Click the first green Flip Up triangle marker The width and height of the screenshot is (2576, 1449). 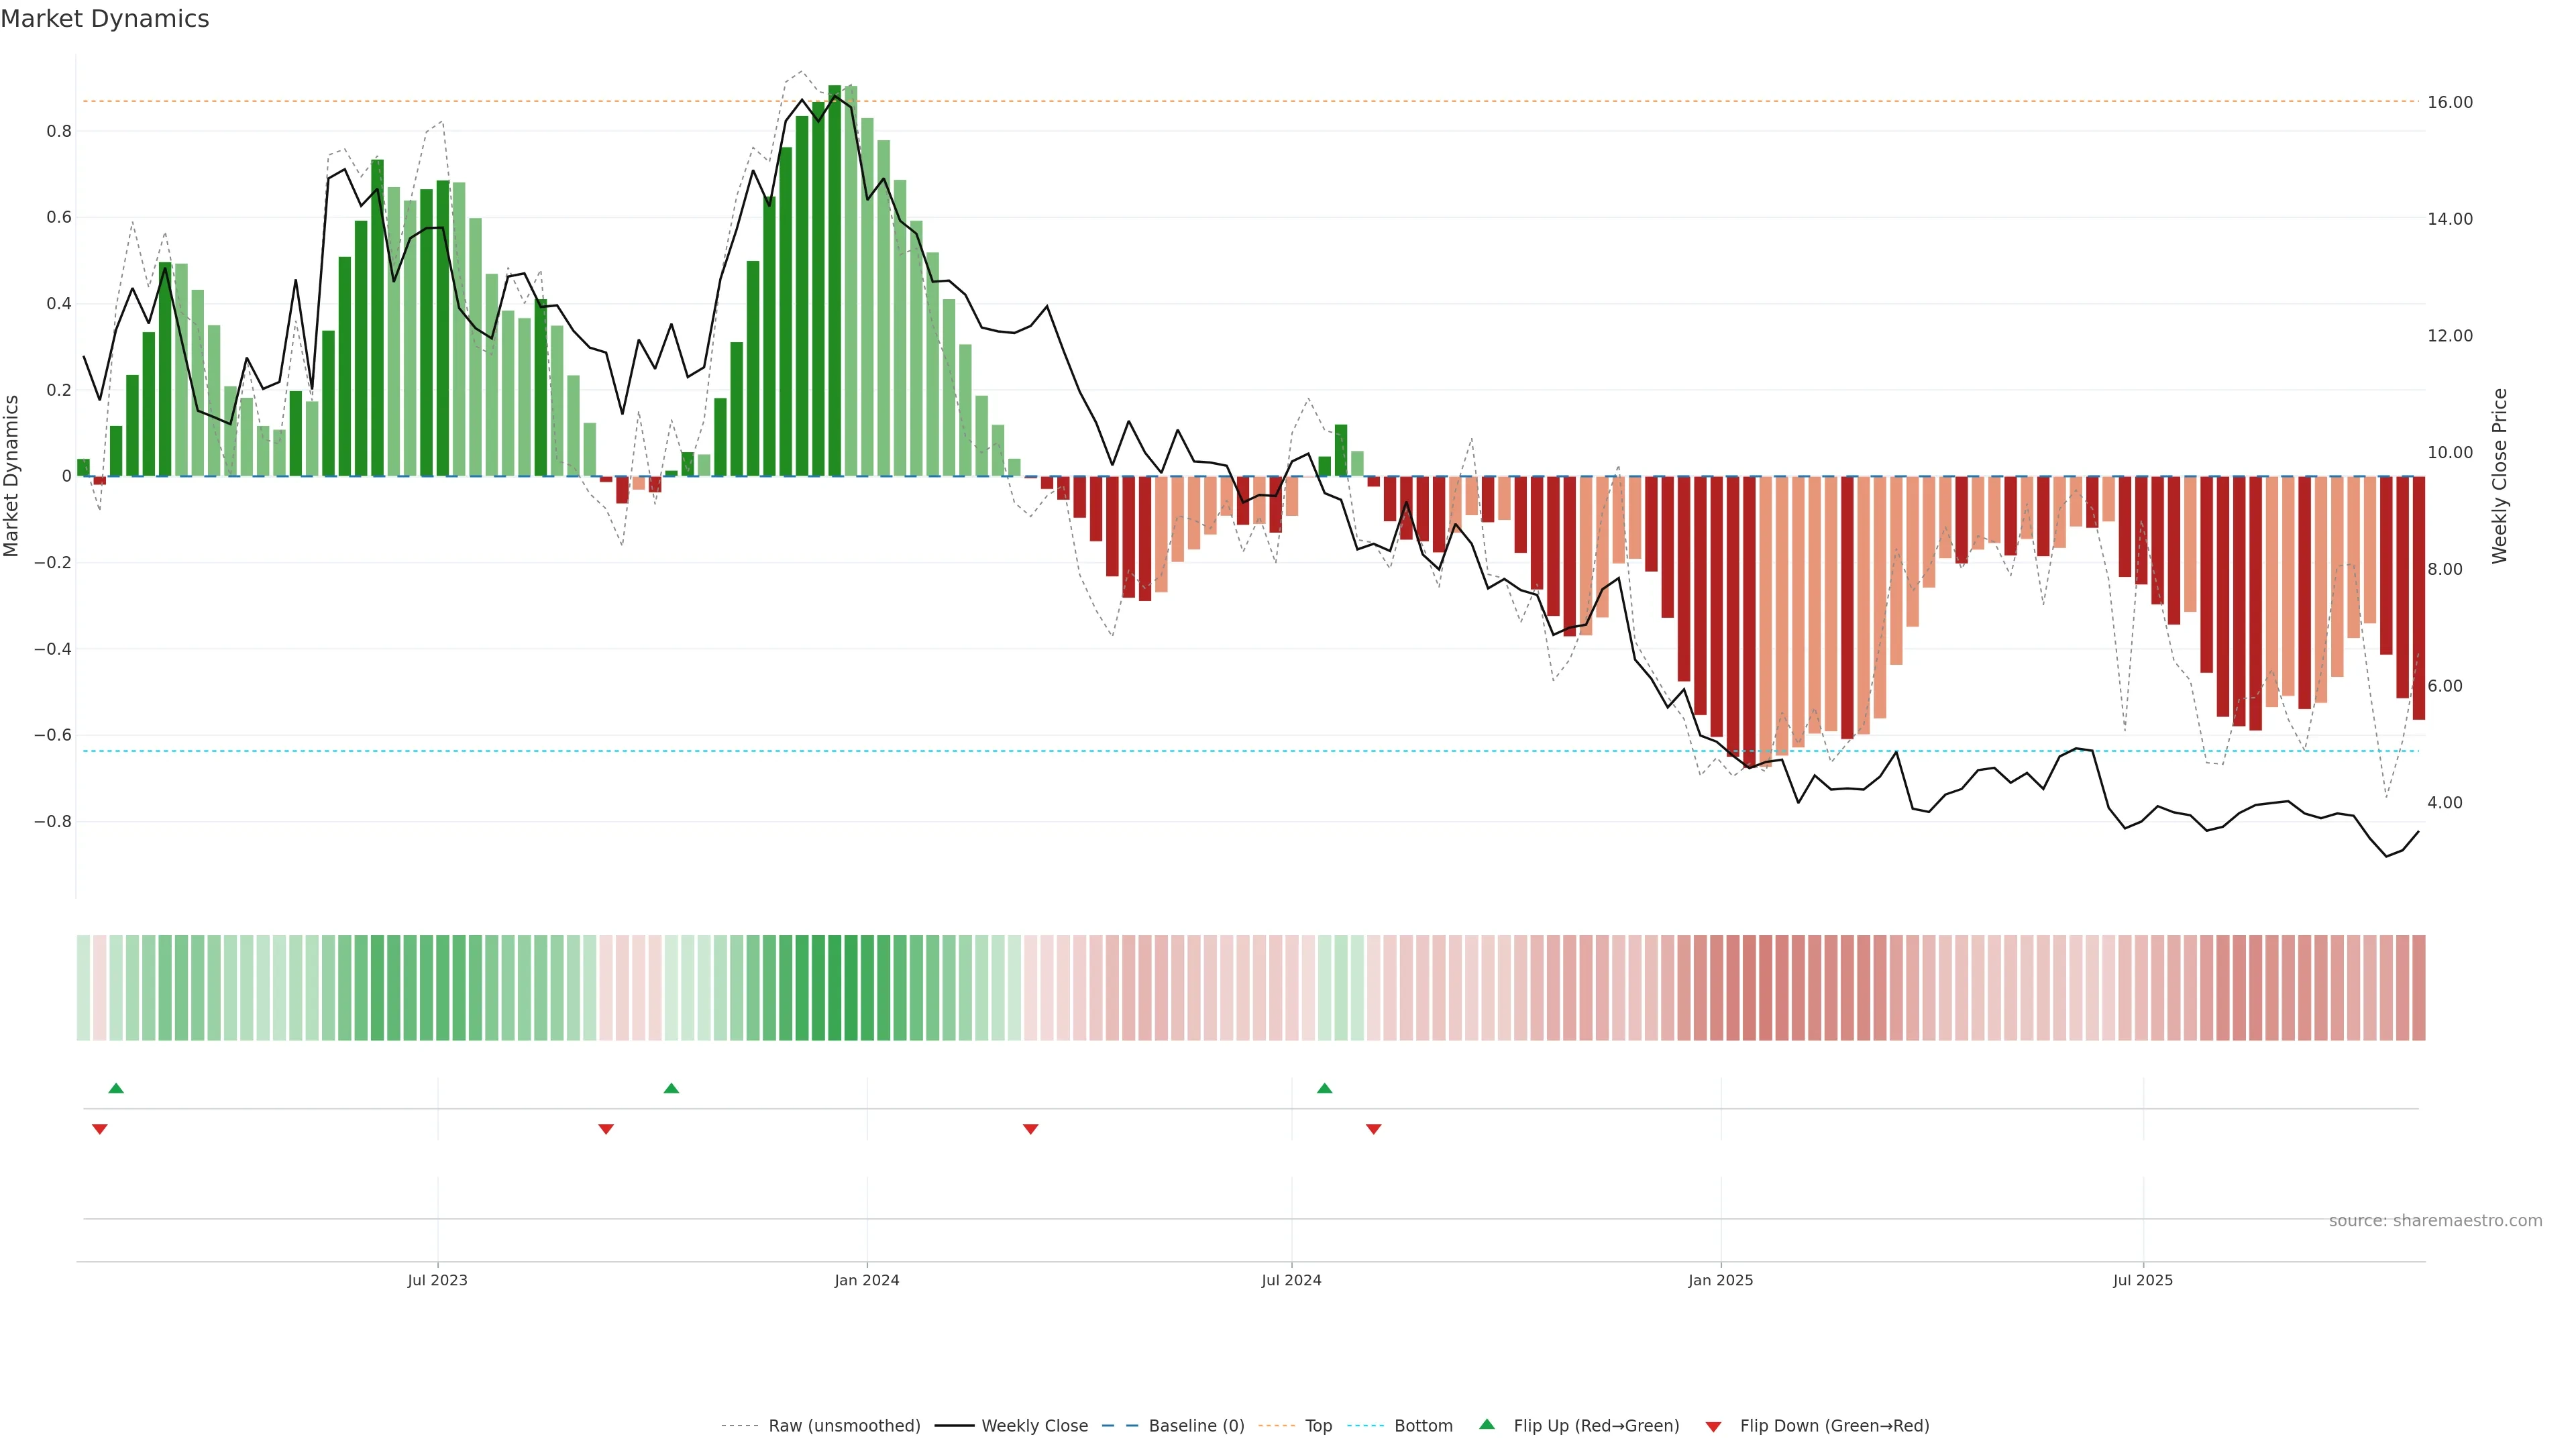point(116,1088)
